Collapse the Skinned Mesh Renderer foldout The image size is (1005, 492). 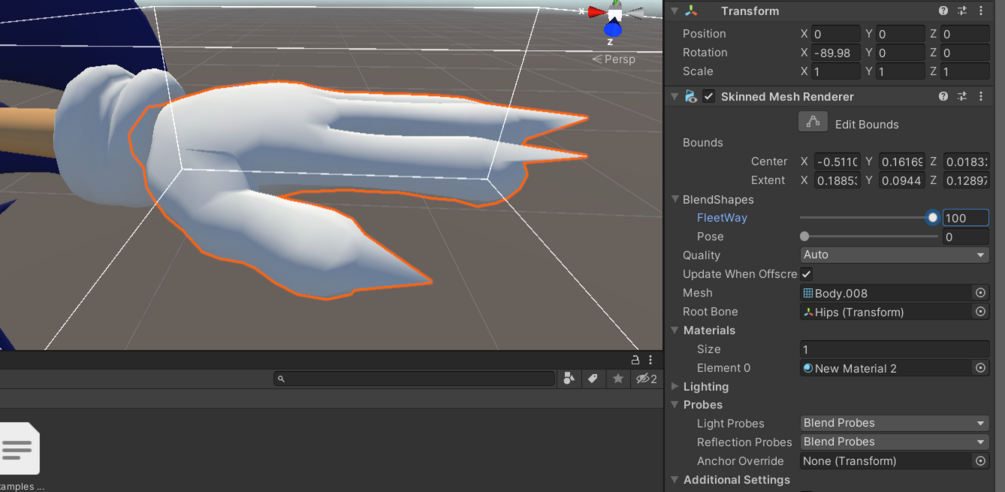tap(674, 97)
